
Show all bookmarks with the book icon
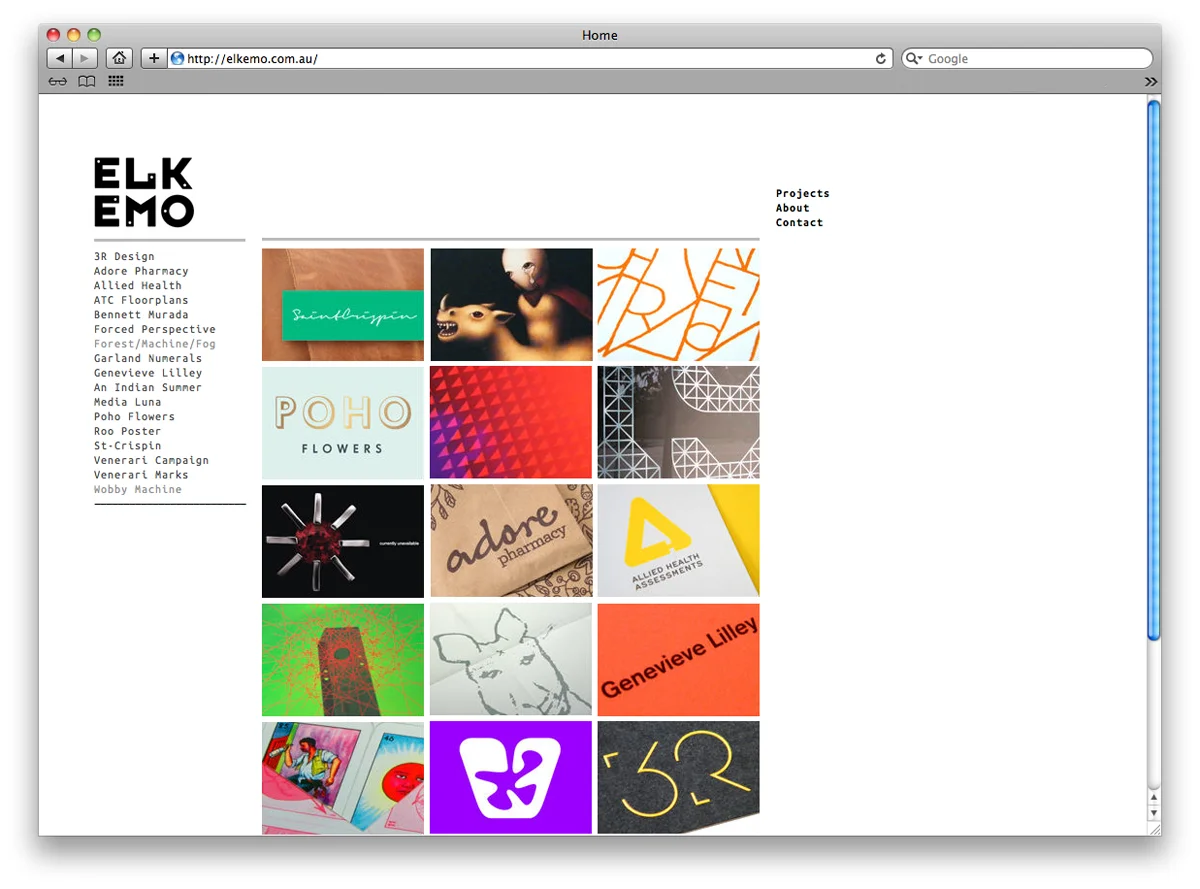(x=87, y=81)
